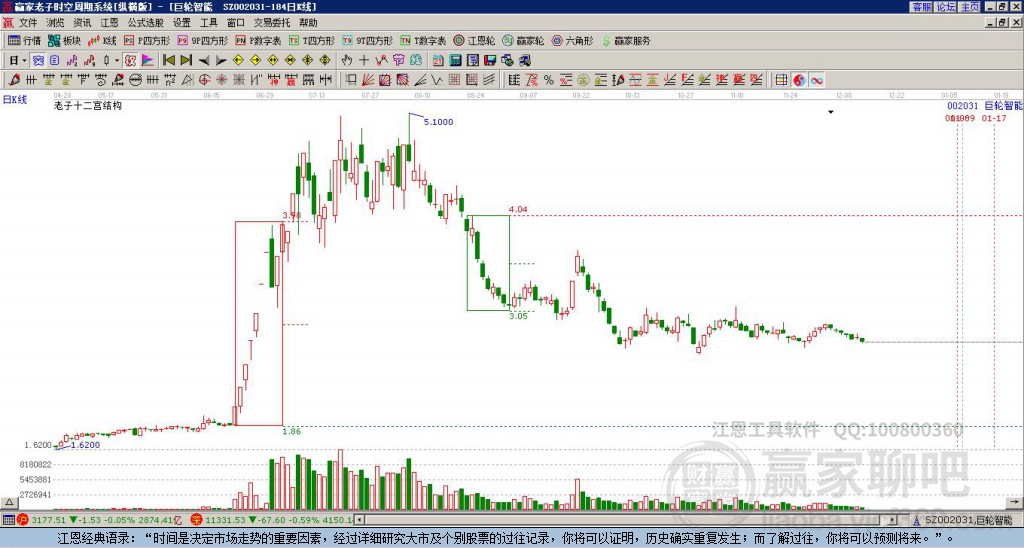1024x548 pixels.
Task: Open the 文件 menu
Action: (x=28, y=23)
